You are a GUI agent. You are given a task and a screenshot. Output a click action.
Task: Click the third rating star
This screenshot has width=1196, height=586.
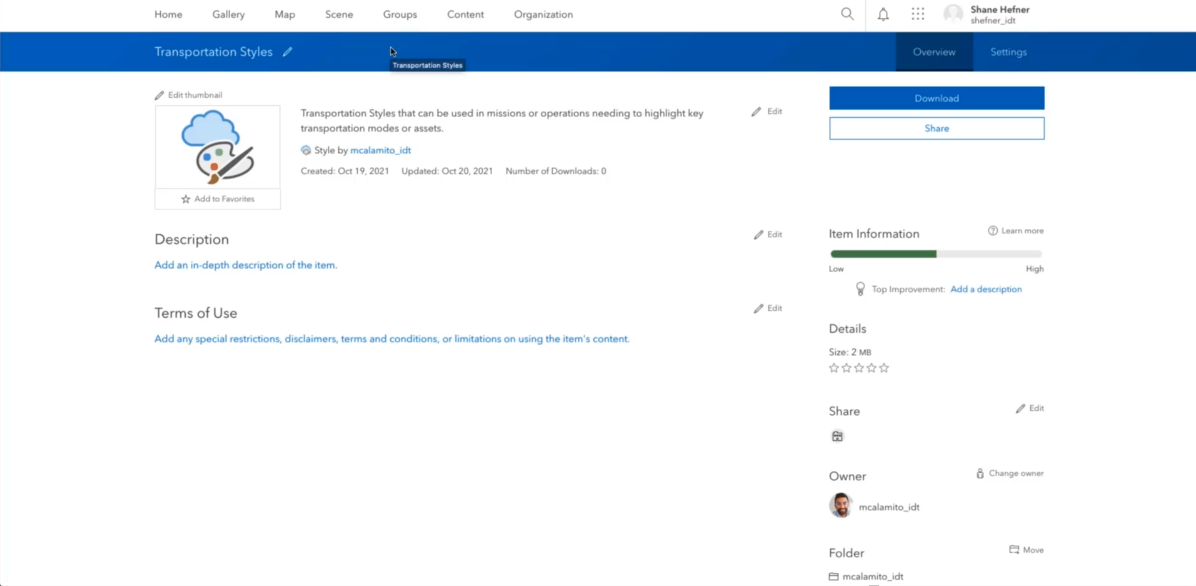859,368
